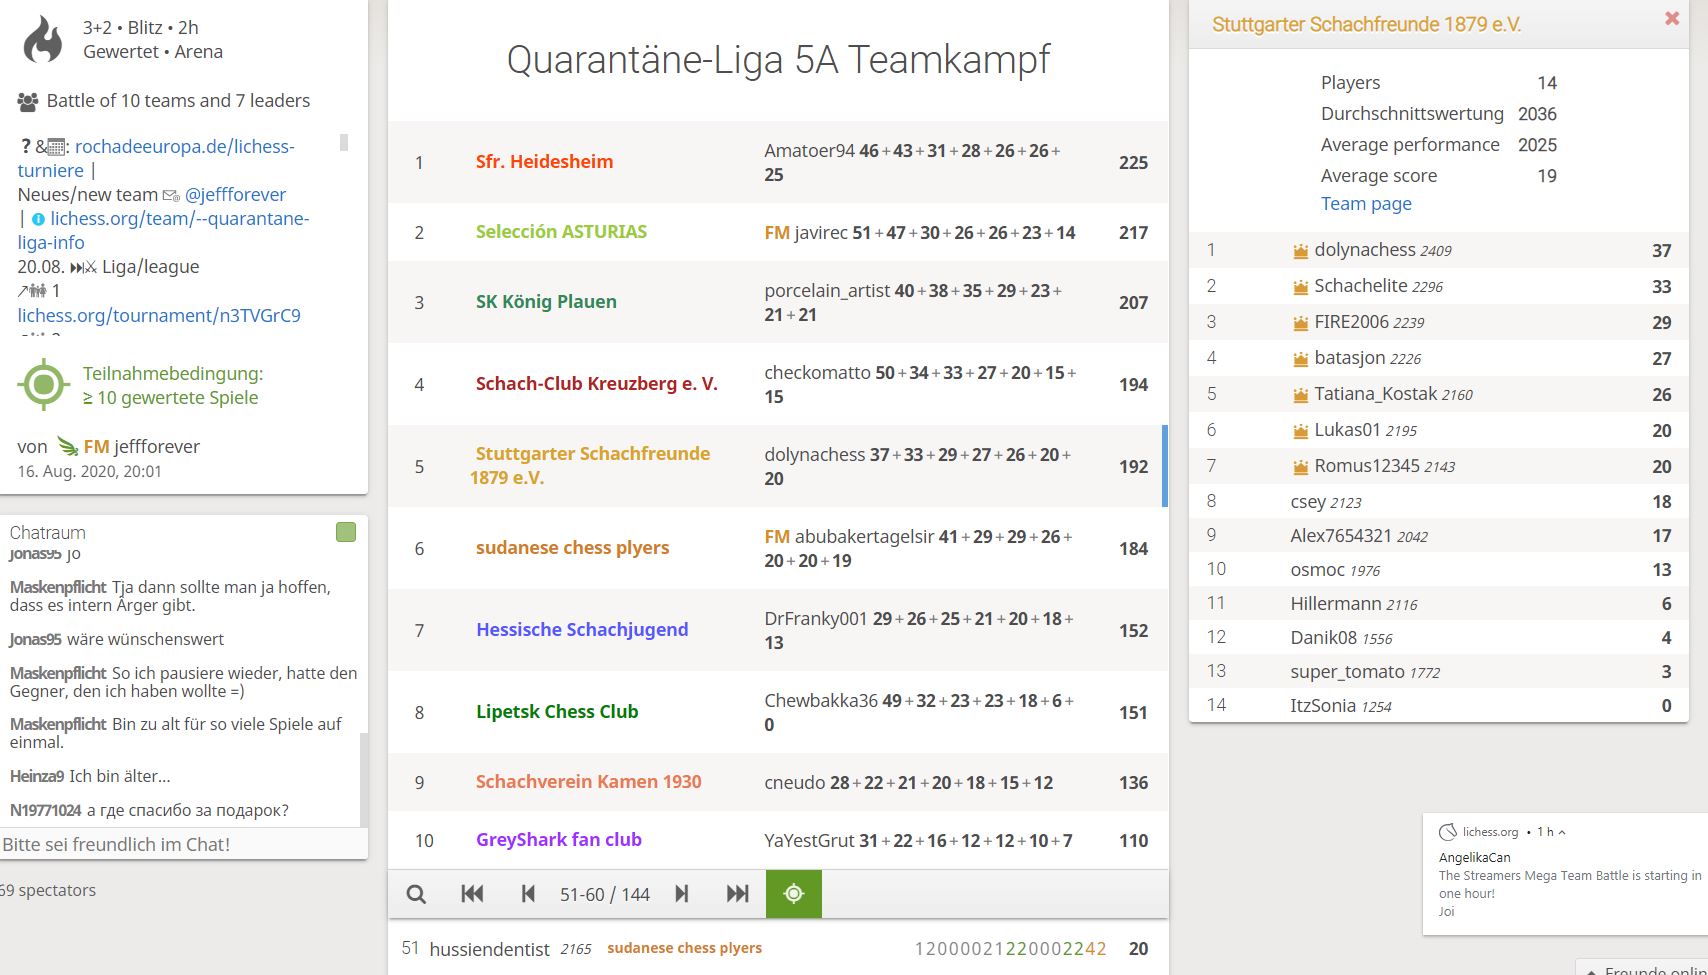
Task: Click the crown icon beside Tatiana_Kostak
Action: click(1300, 395)
